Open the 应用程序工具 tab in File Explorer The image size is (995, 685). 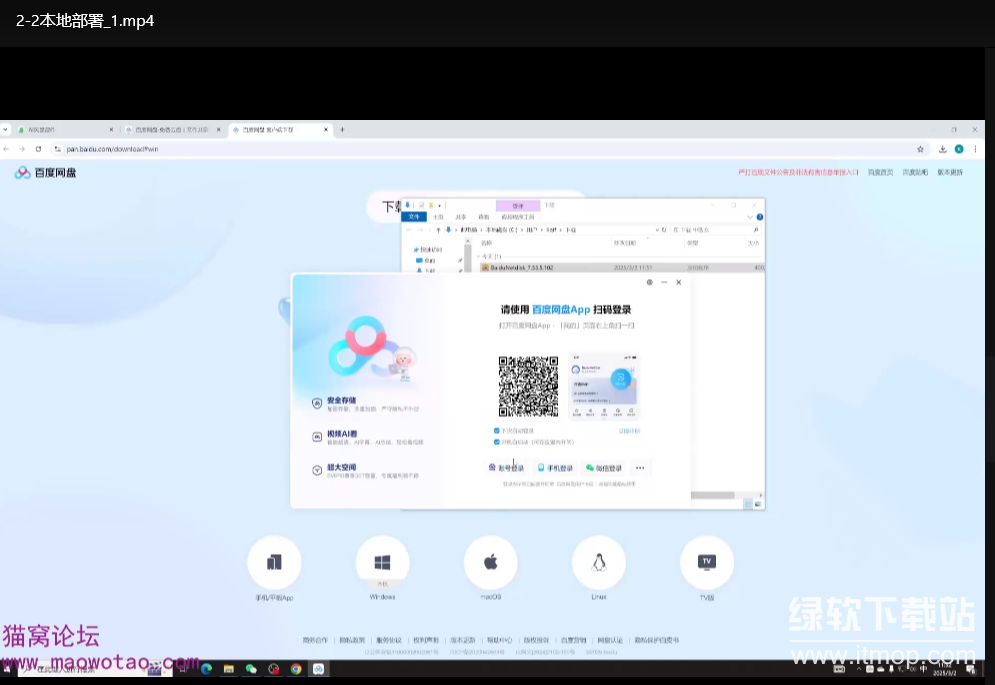click(x=518, y=217)
